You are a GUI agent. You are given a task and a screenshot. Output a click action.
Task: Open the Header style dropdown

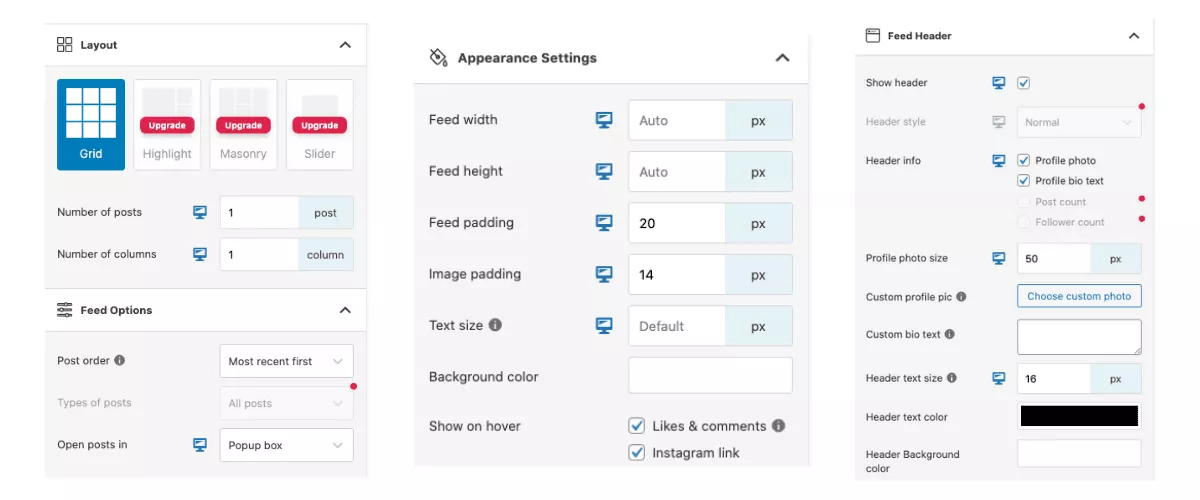[1079, 122]
